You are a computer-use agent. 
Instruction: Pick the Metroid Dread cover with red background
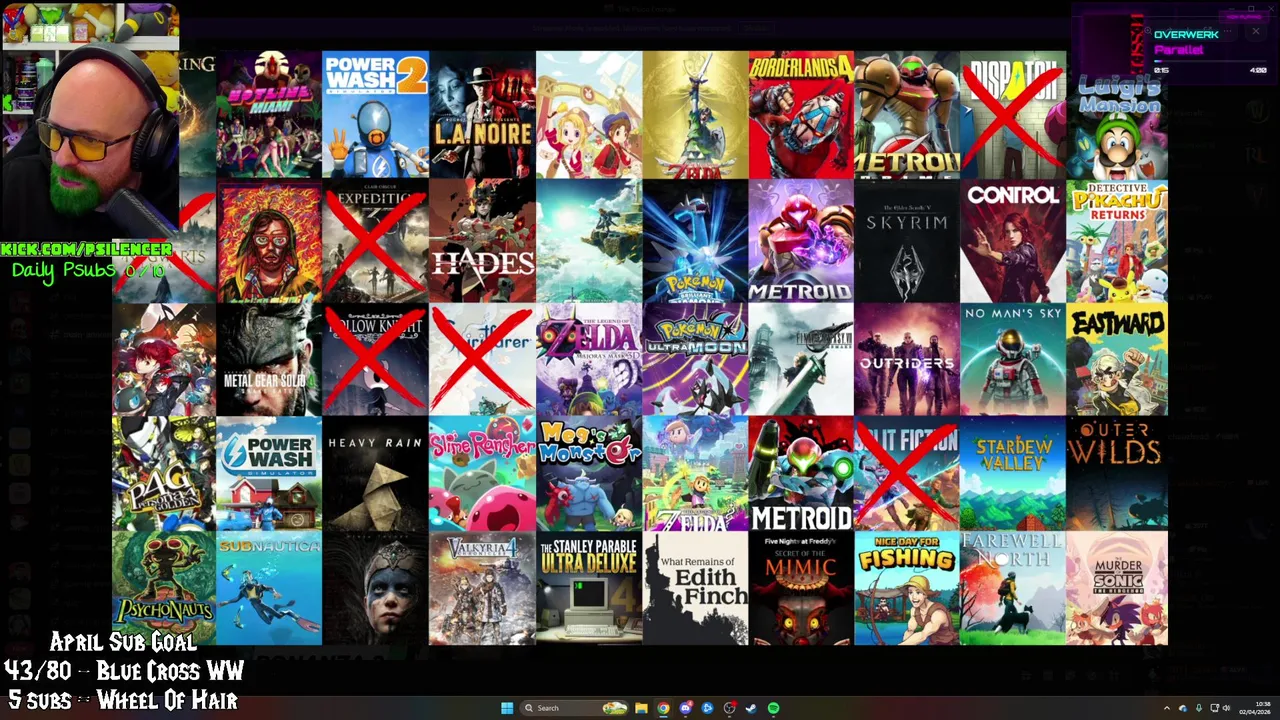801,473
